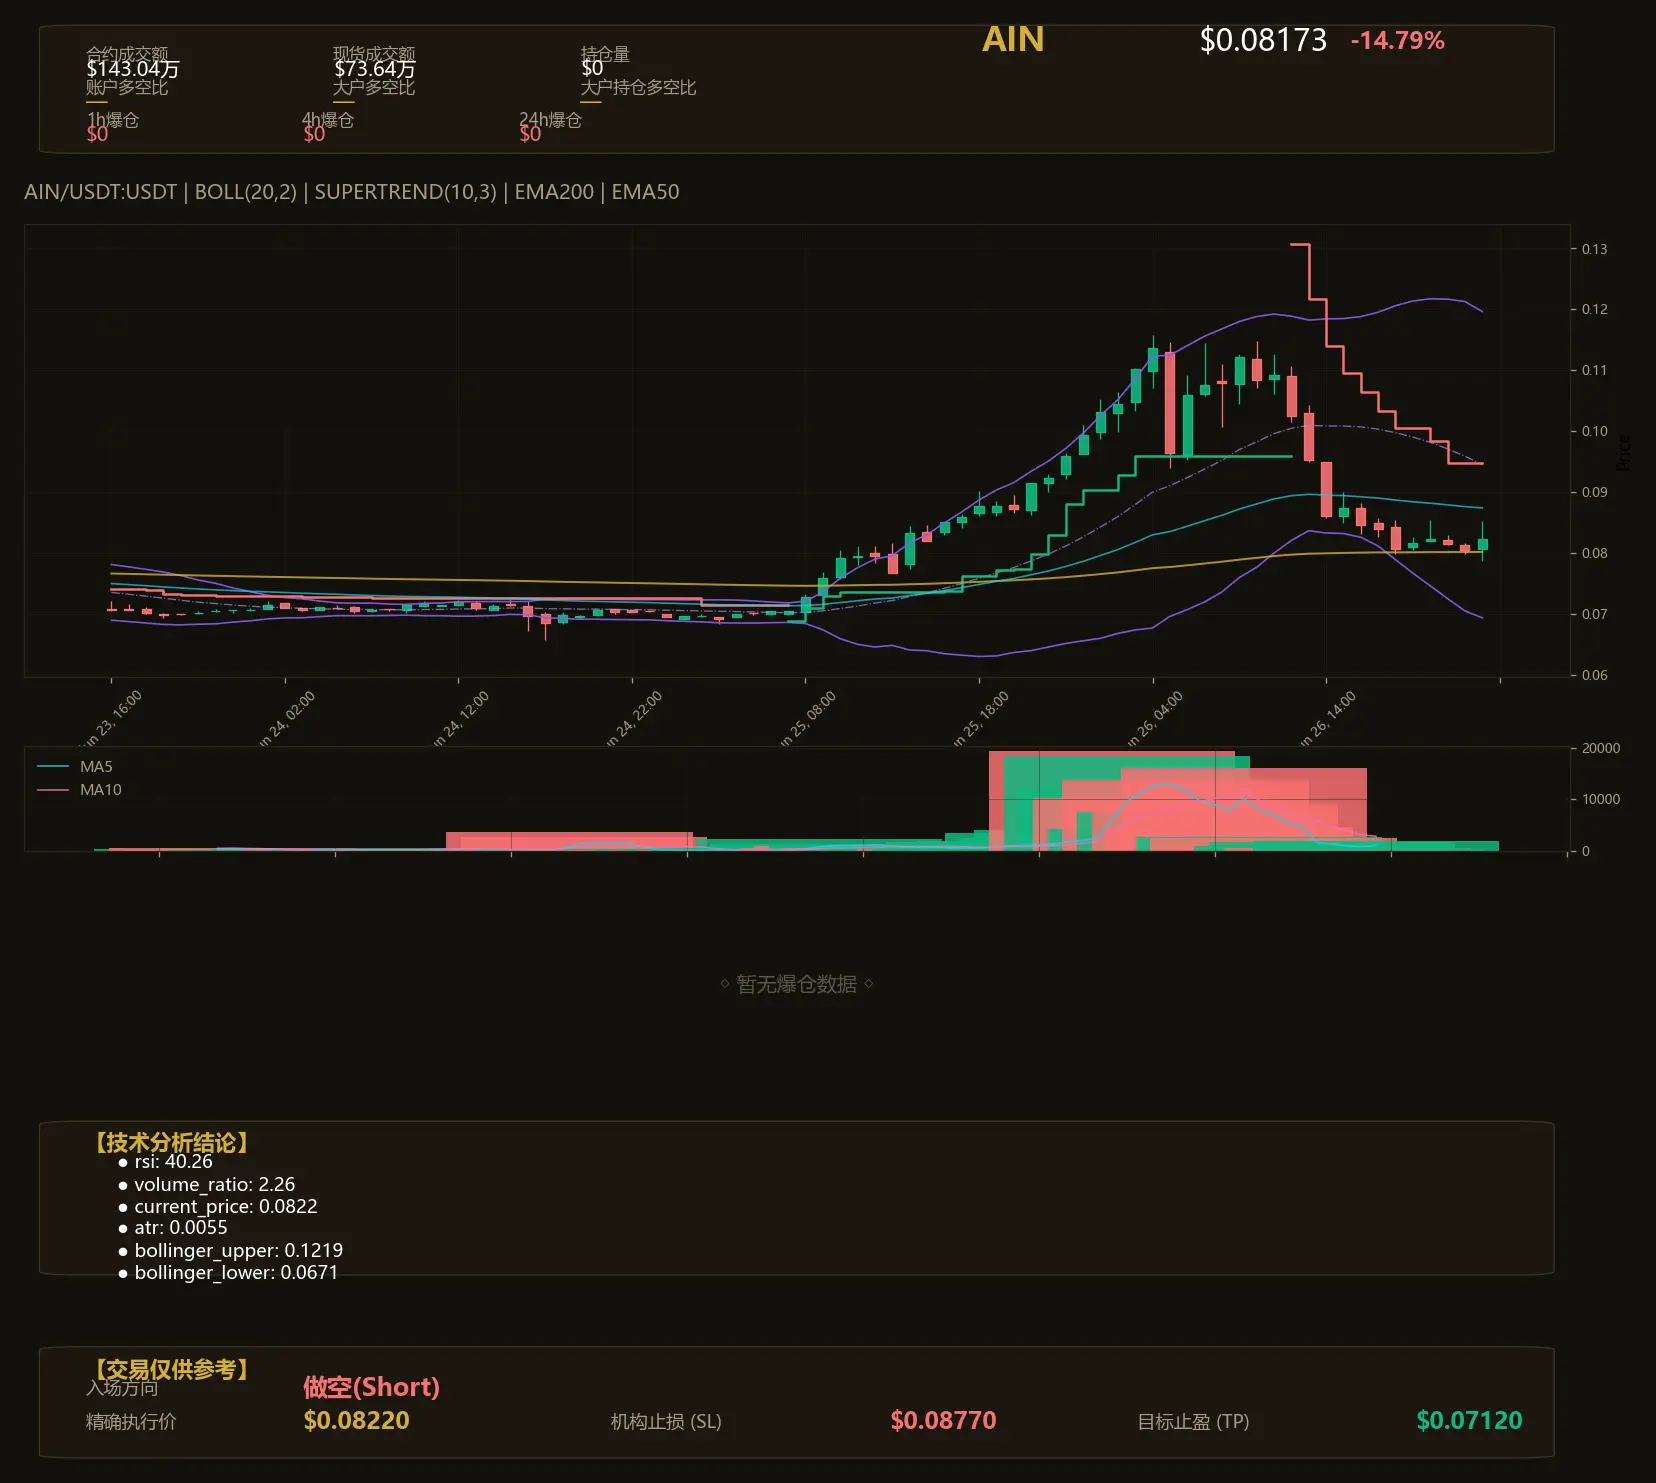Select the current price $0.08173

[1263, 40]
